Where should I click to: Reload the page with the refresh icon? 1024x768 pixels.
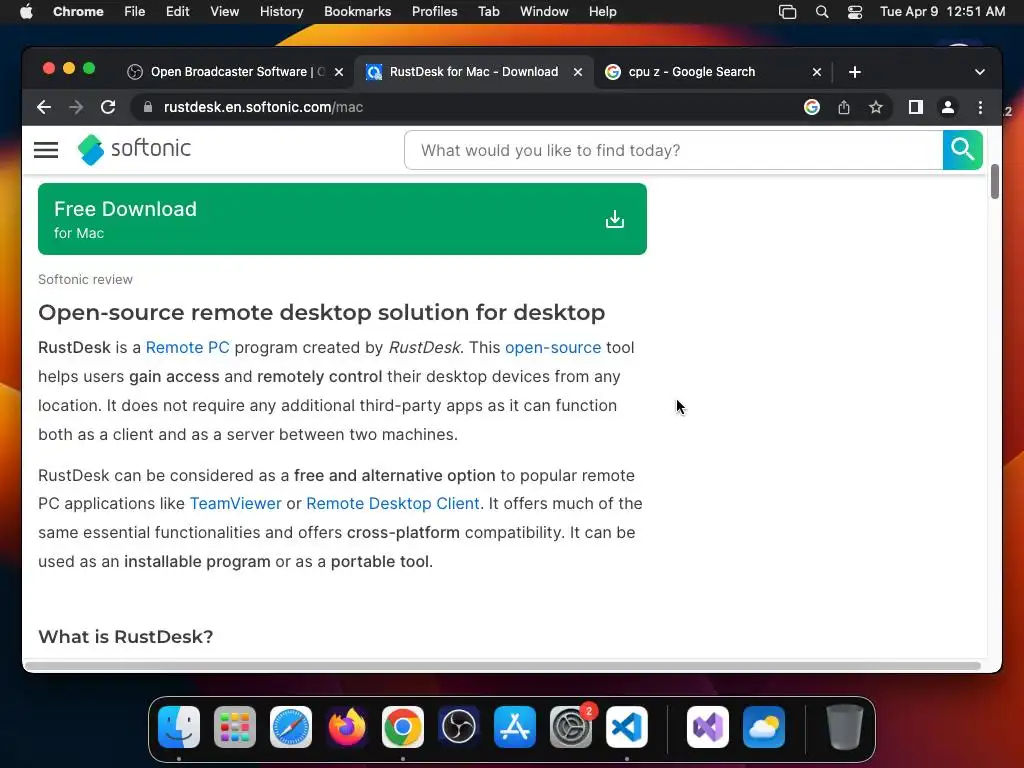click(x=108, y=107)
